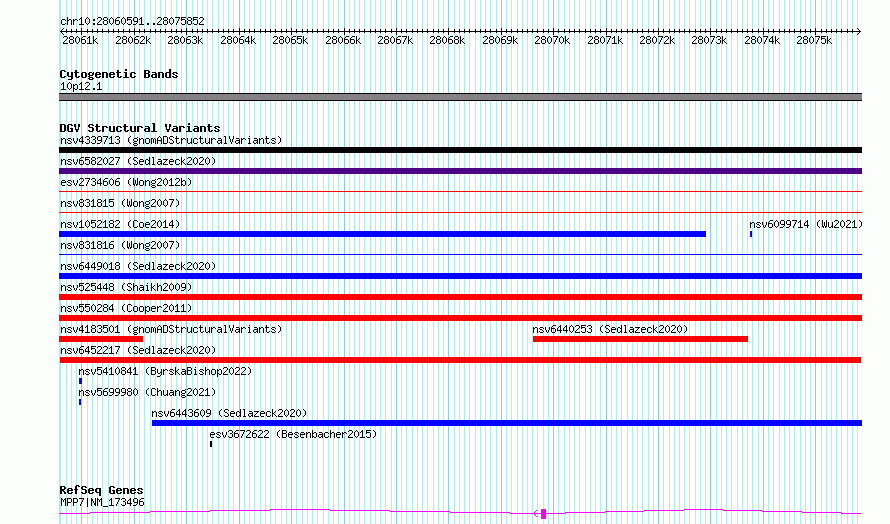Image resolution: width=890 pixels, height=524 pixels.
Task: Open nsv6452217 (Sedlazeck2020) variant
Action: (x=138, y=350)
